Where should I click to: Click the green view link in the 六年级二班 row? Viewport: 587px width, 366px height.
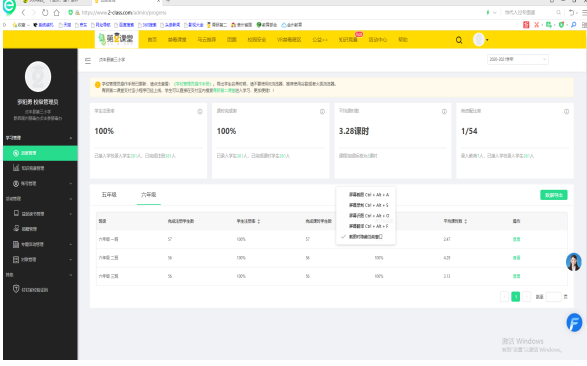click(517, 258)
